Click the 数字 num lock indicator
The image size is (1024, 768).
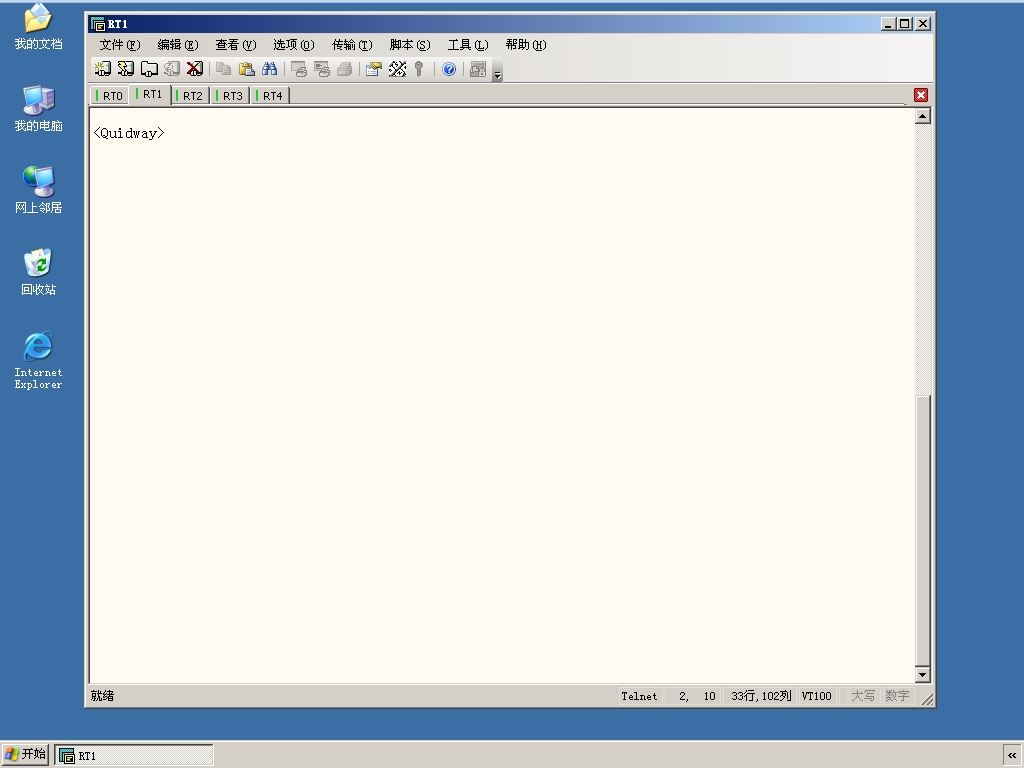897,696
